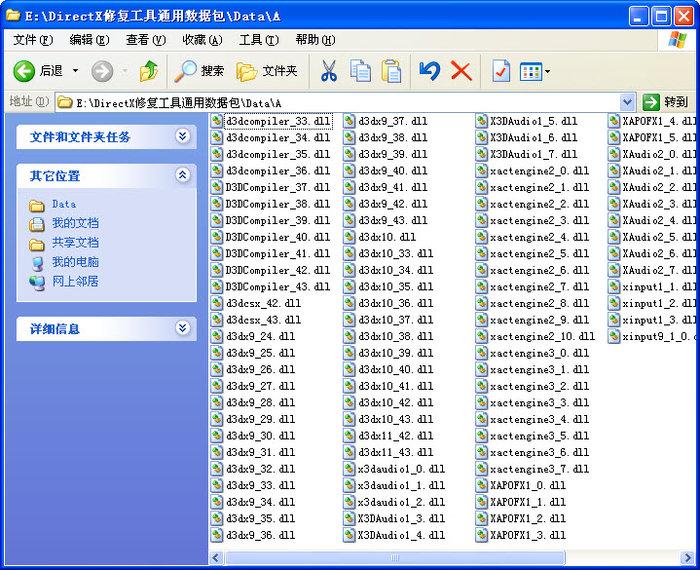This screenshot has width=700, height=570.
Task: Select file name xactengine3_4.dll
Action: tap(539, 419)
